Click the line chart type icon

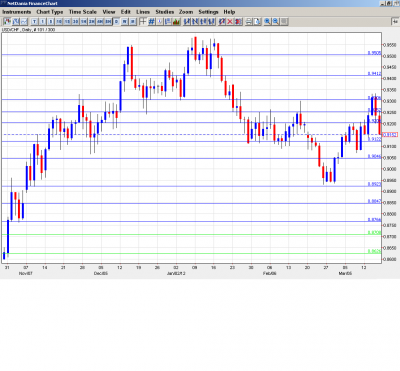[24, 22]
